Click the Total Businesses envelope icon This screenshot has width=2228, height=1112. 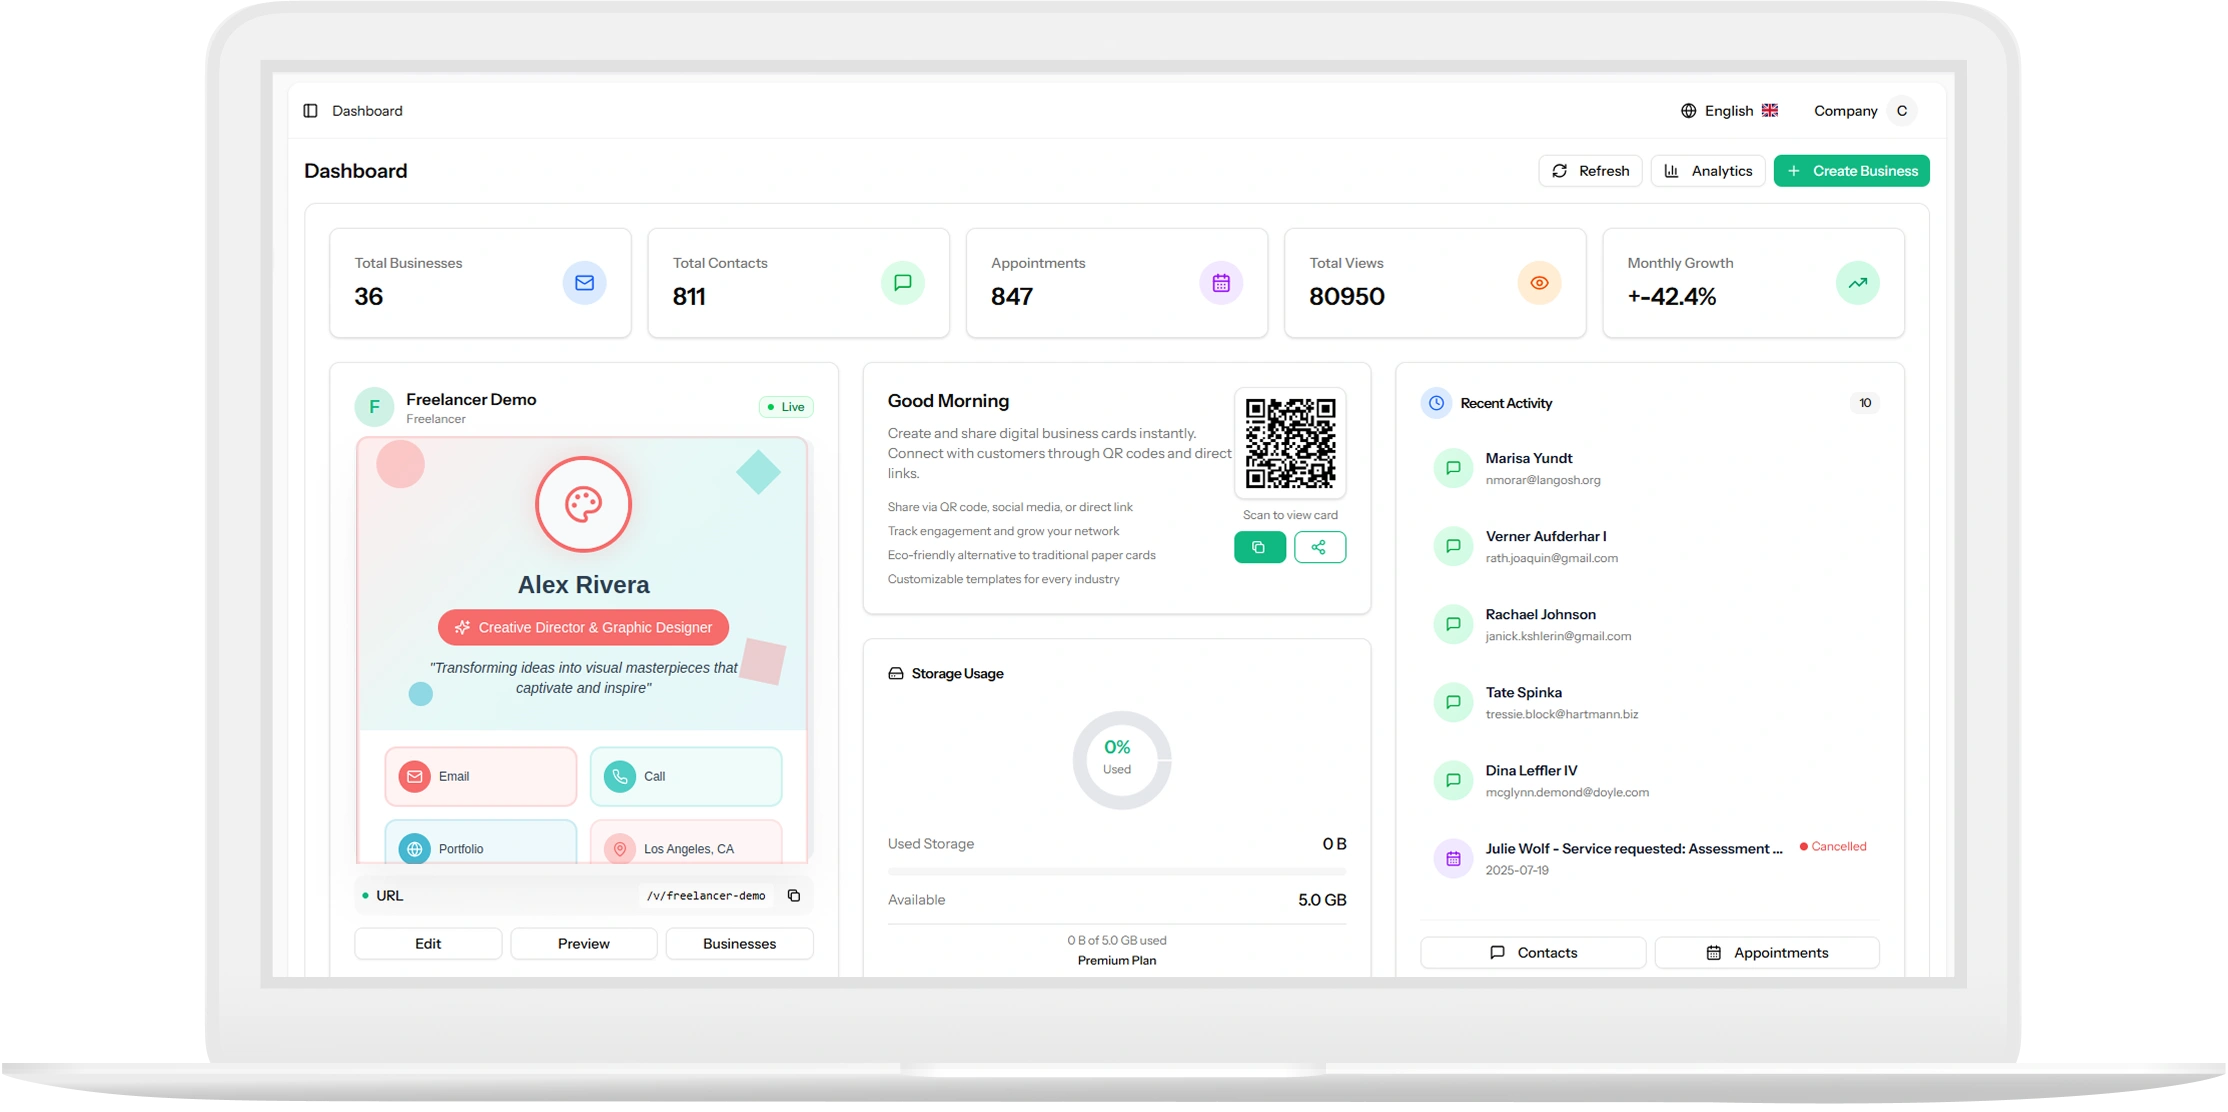[584, 283]
